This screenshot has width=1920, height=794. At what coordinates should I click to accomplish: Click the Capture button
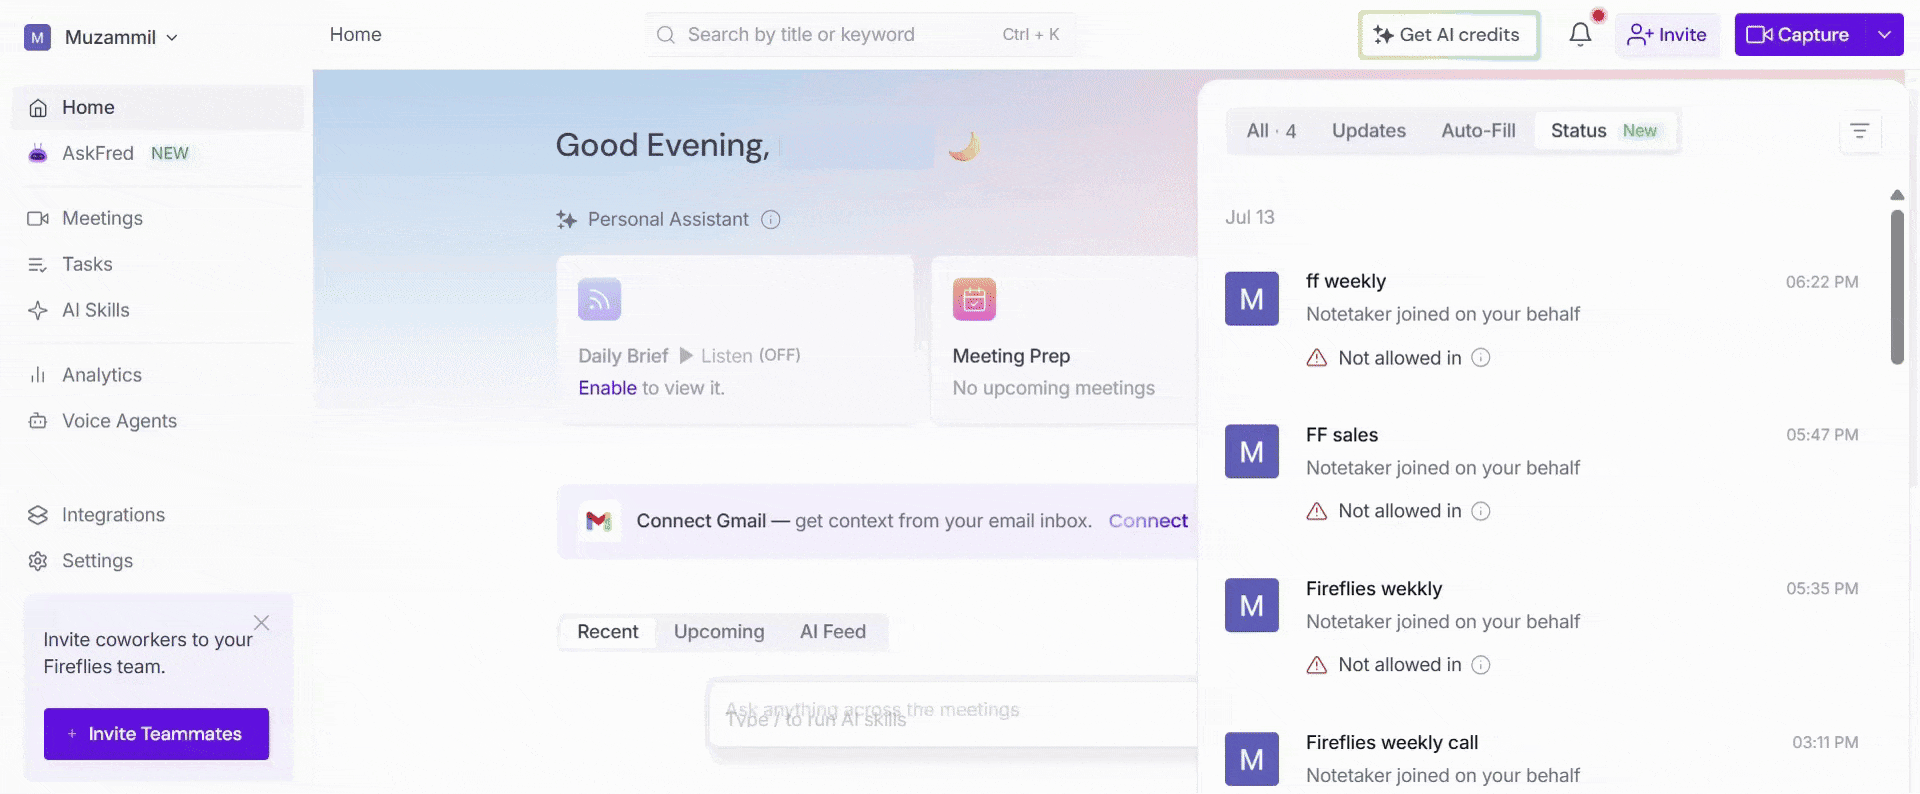(1799, 35)
